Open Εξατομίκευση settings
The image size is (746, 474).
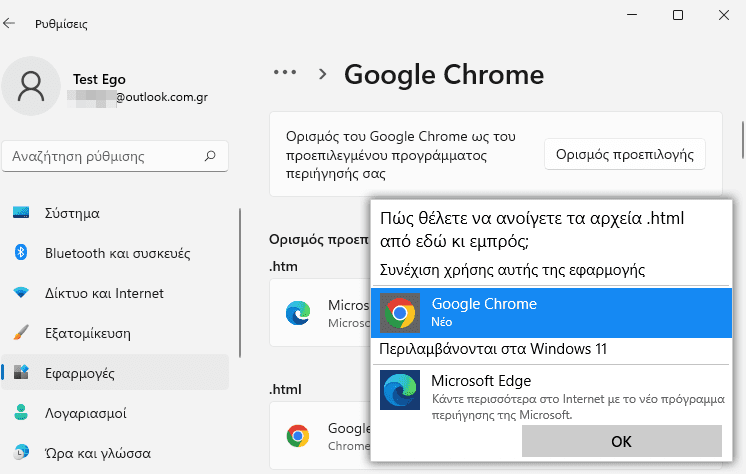point(115,333)
